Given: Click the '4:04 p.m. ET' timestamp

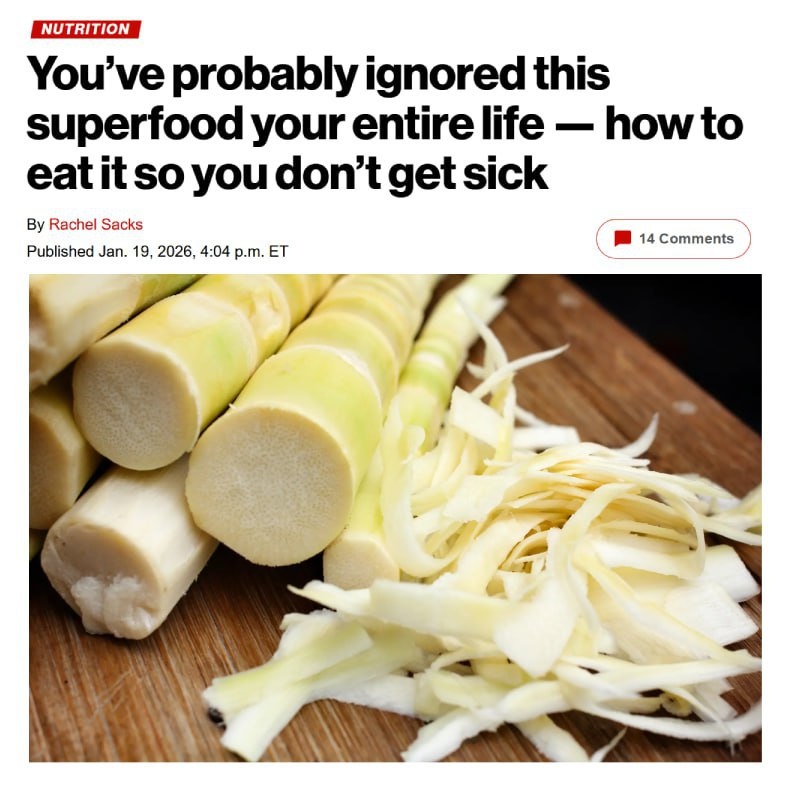Looking at the screenshot, I should point(244,251).
